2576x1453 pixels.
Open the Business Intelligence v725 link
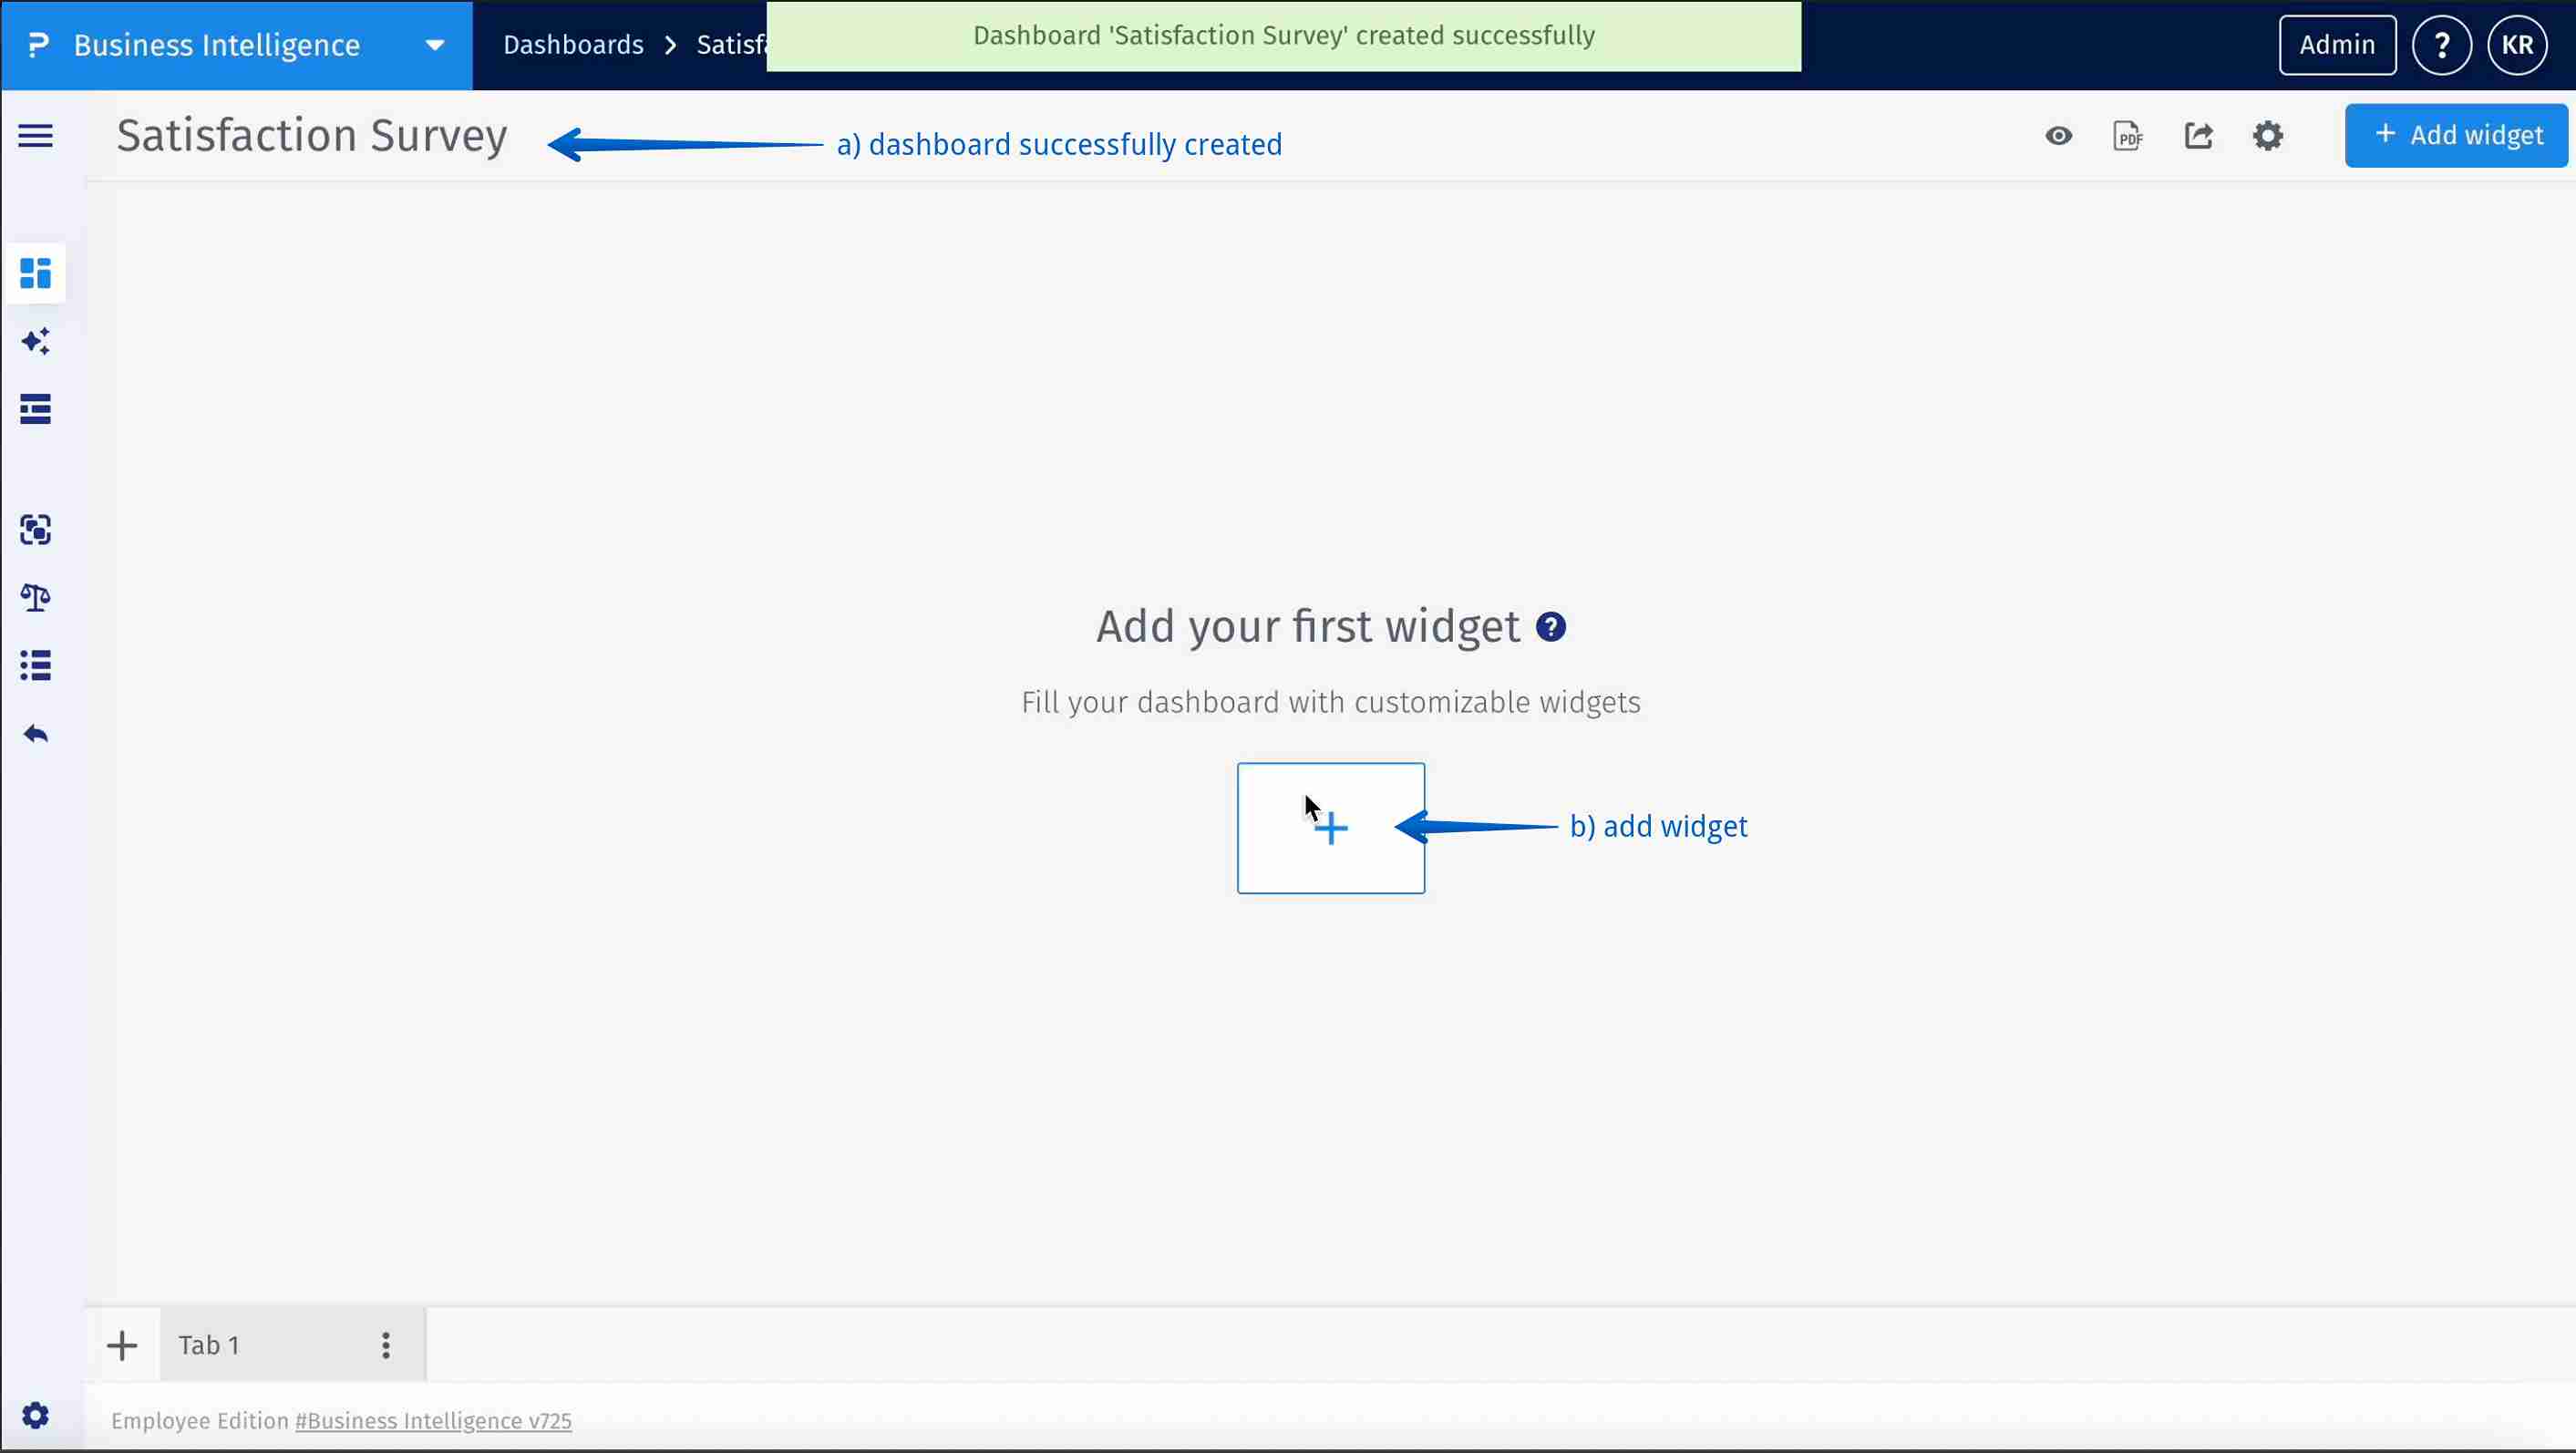pyautogui.click(x=431, y=1420)
